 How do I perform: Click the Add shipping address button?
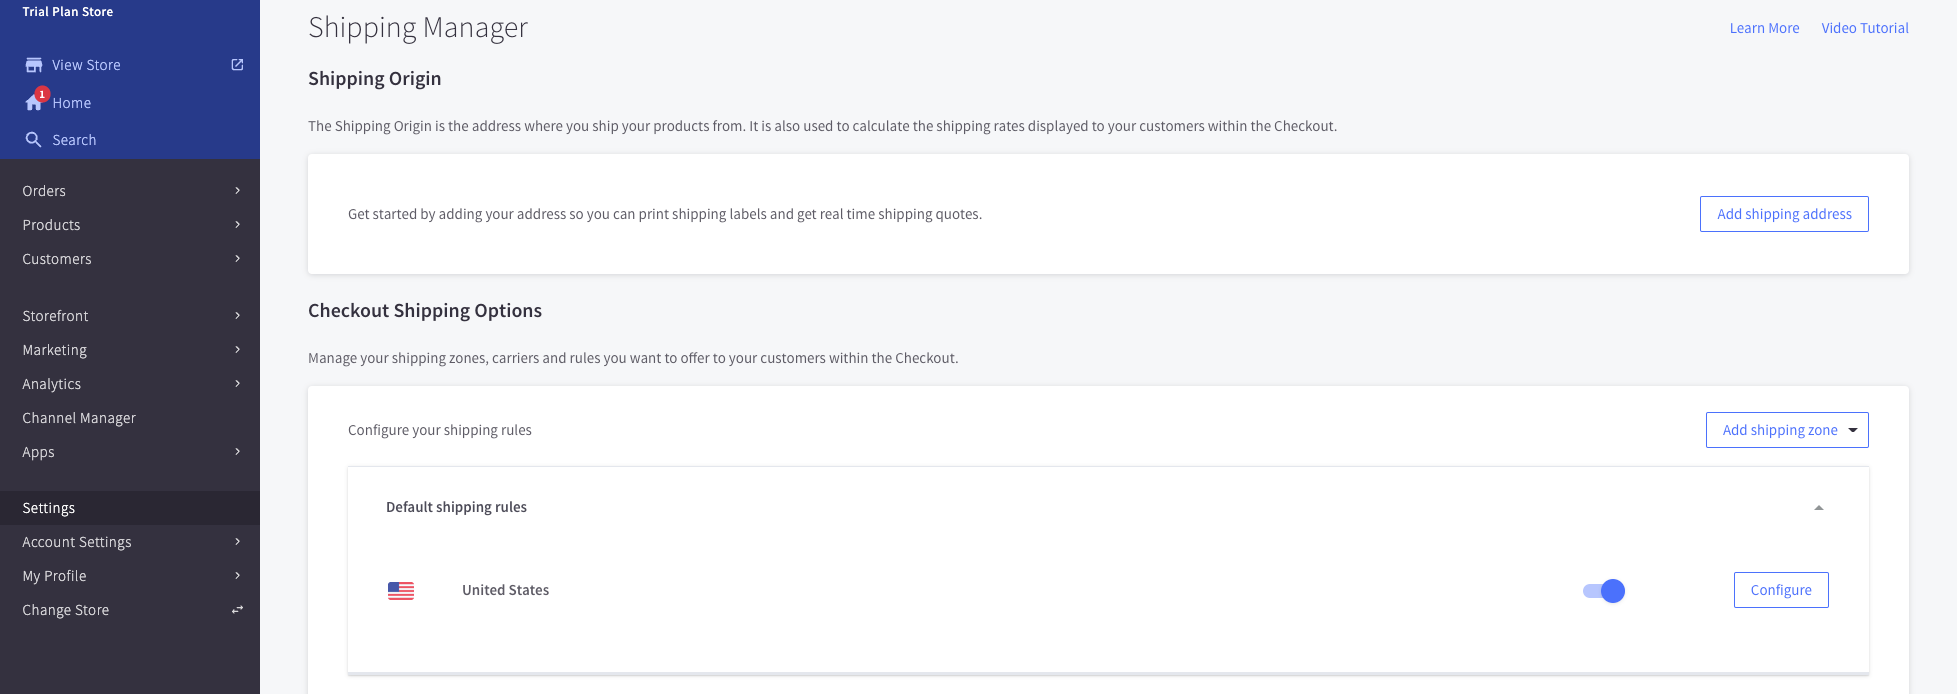(x=1784, y=214)
